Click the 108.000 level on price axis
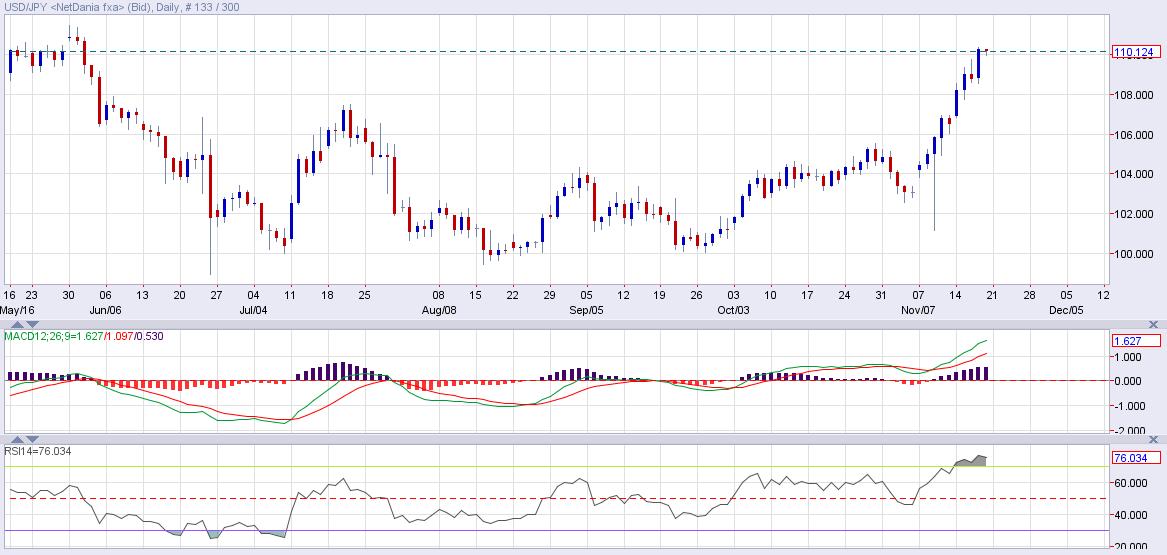The height and width of the screenshot is (555, 1167). [1135, 95]
